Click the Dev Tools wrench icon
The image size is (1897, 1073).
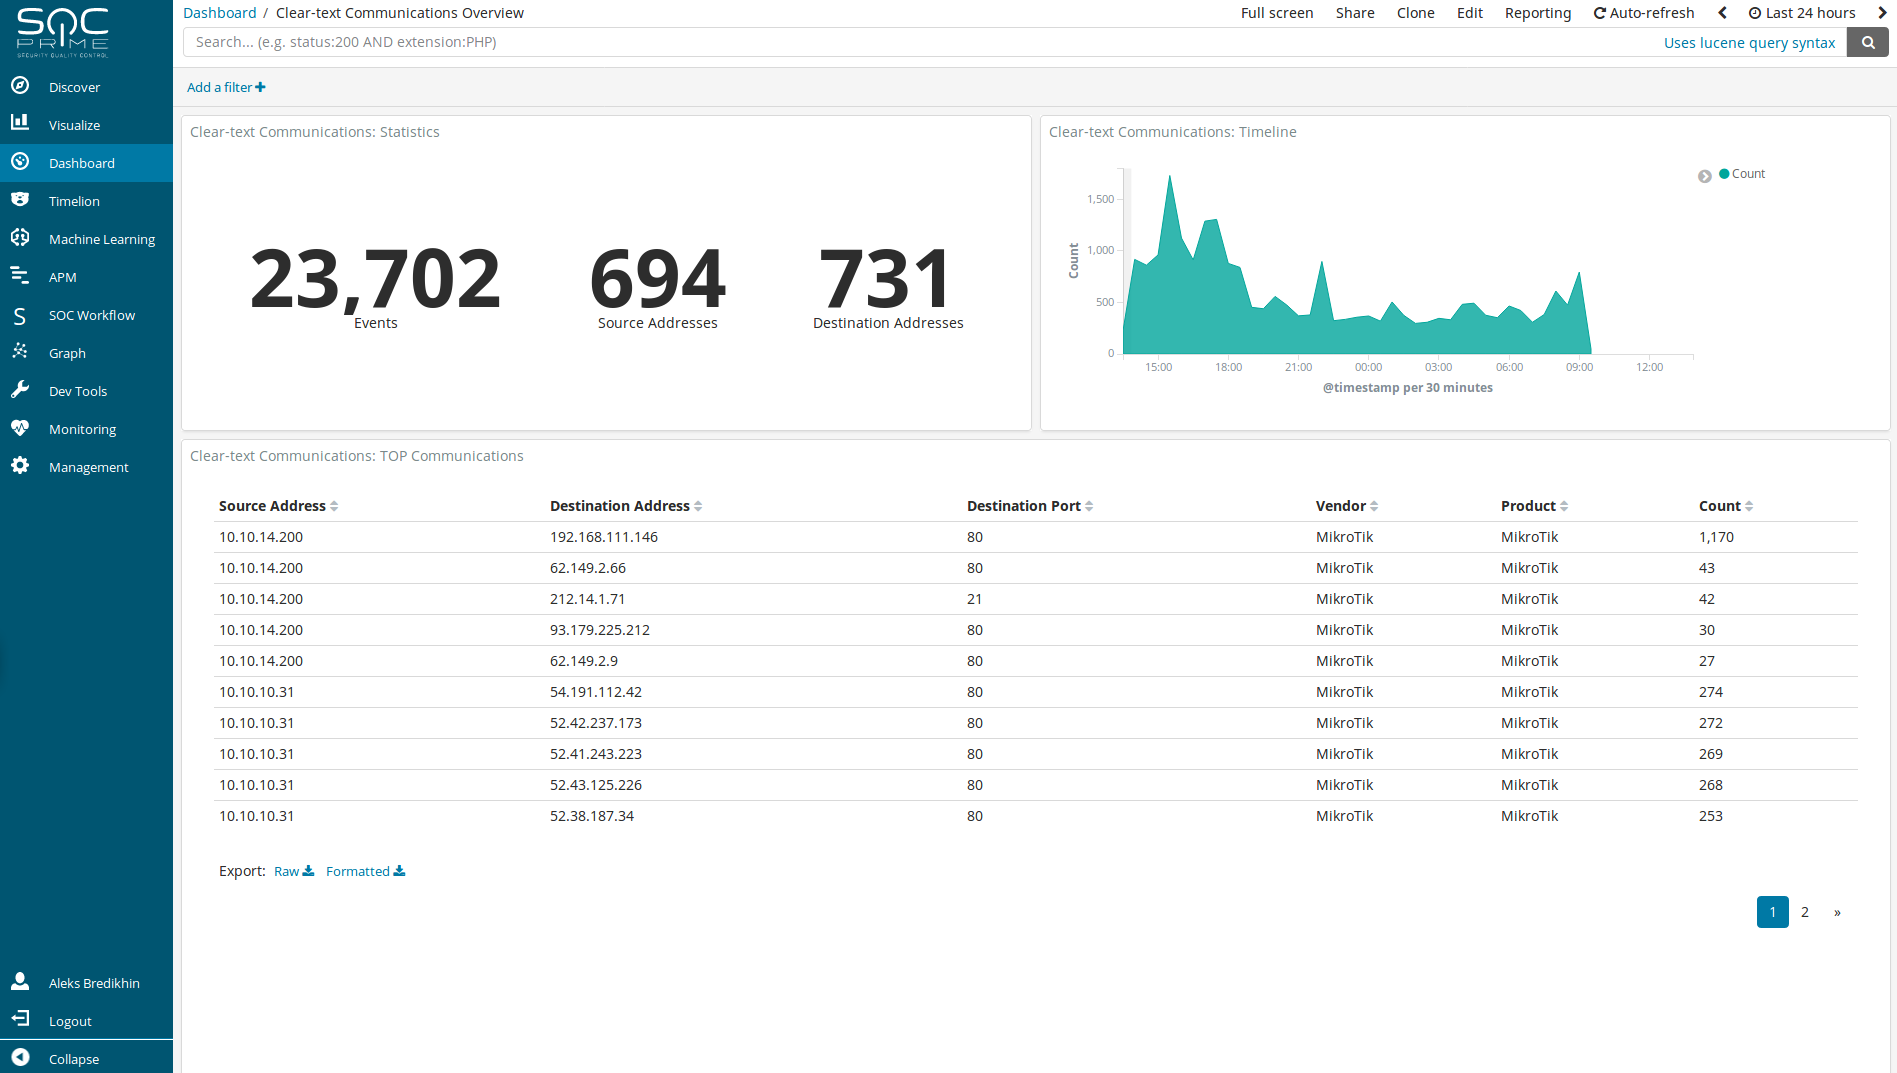click(20, 390)
